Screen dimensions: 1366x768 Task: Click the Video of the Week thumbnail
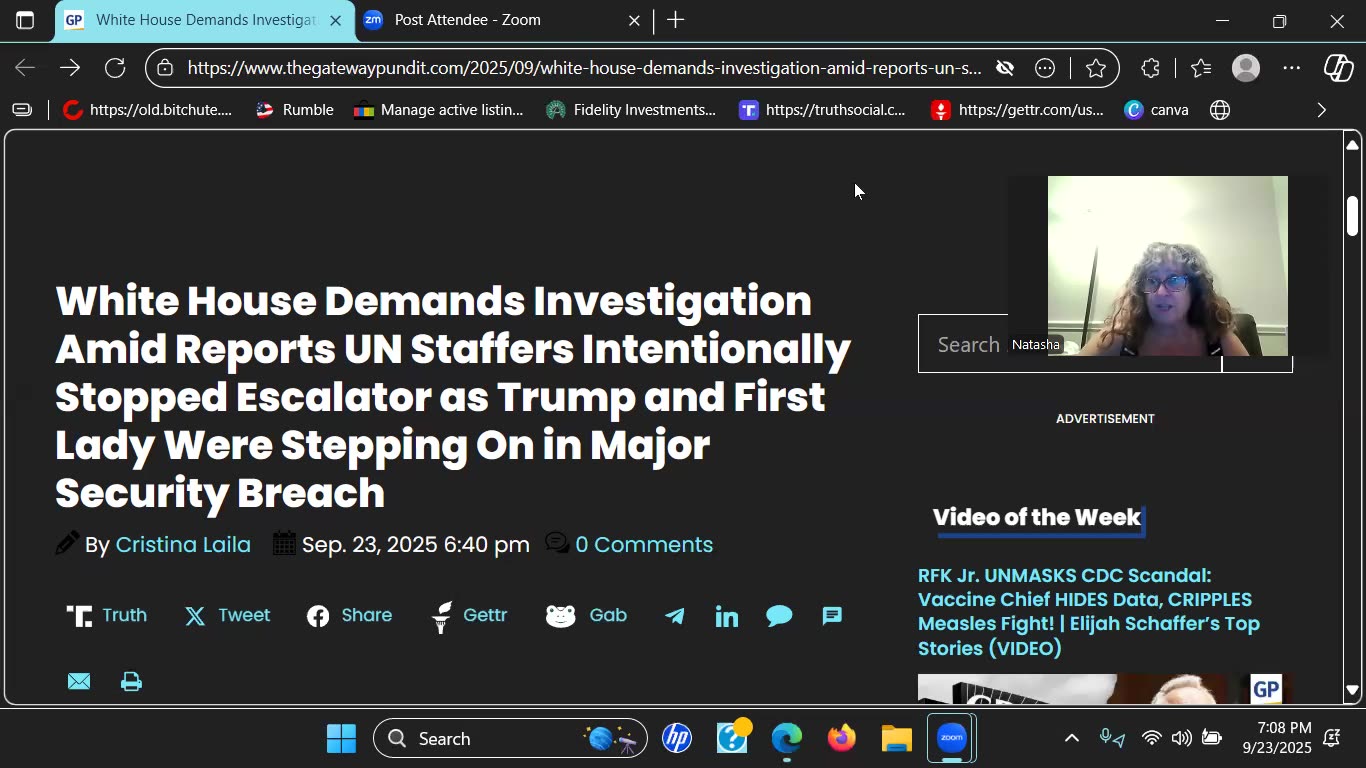pos(1105,689)
